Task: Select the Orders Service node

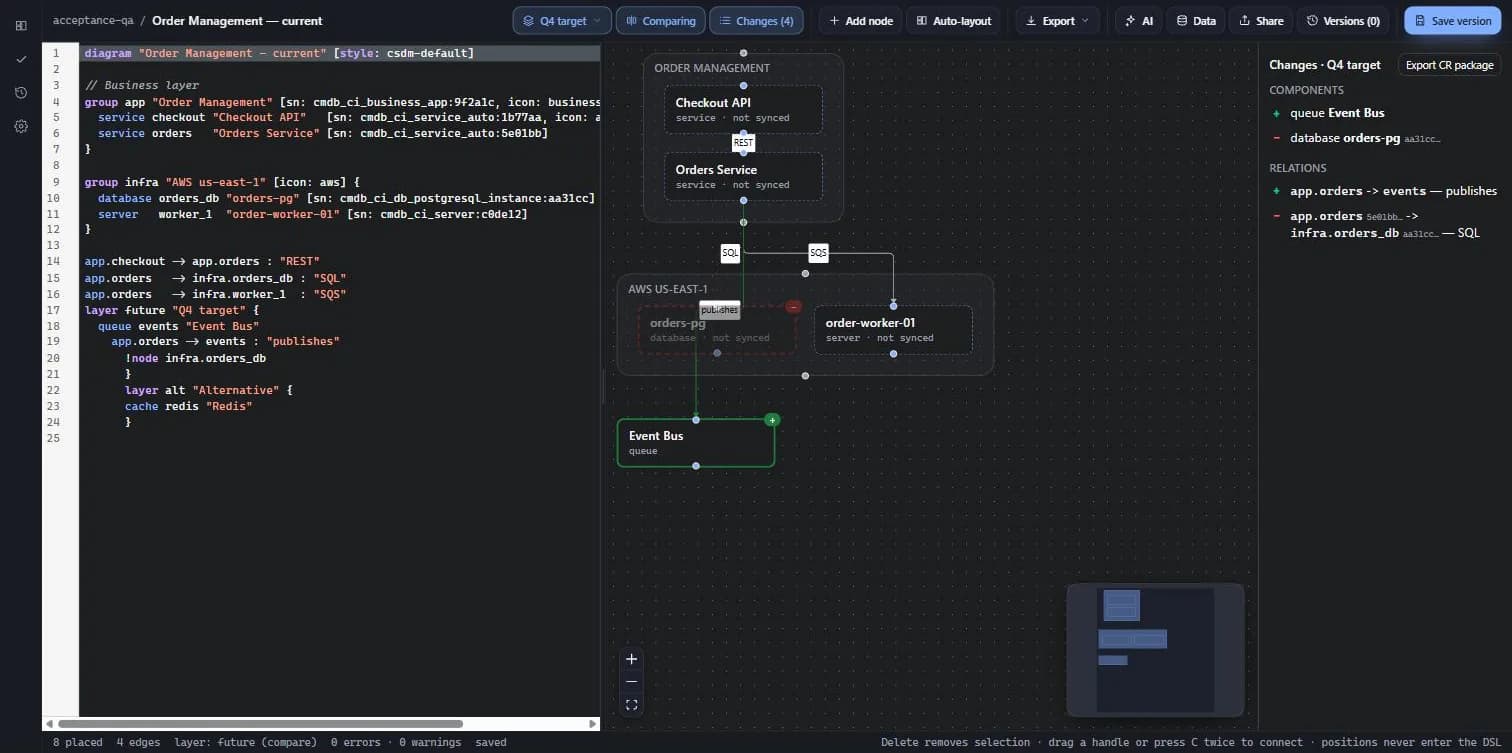Action: click(743, 176)
